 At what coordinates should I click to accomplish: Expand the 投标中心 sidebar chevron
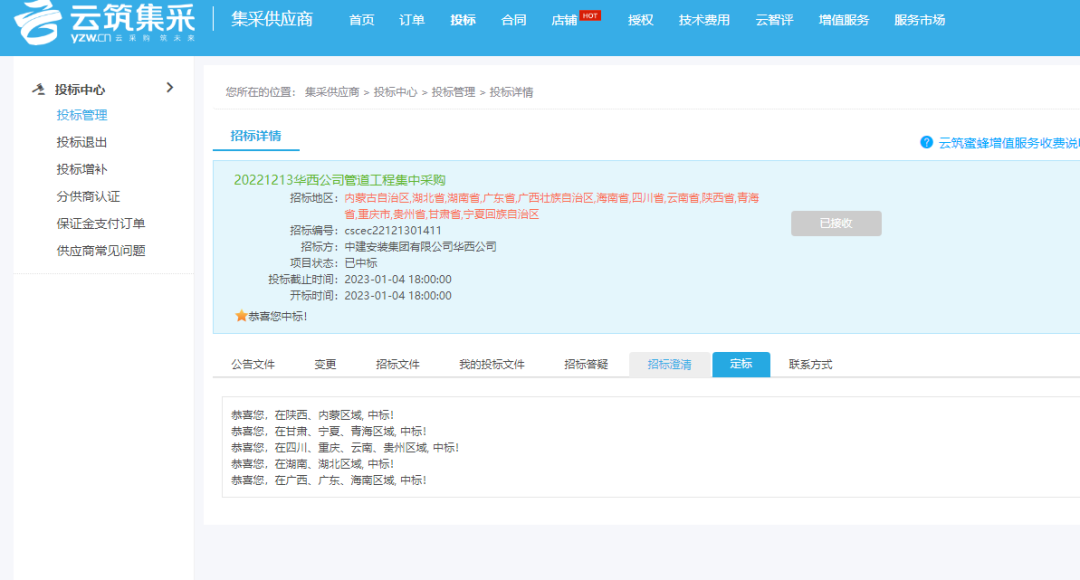(x=169, y=88)
